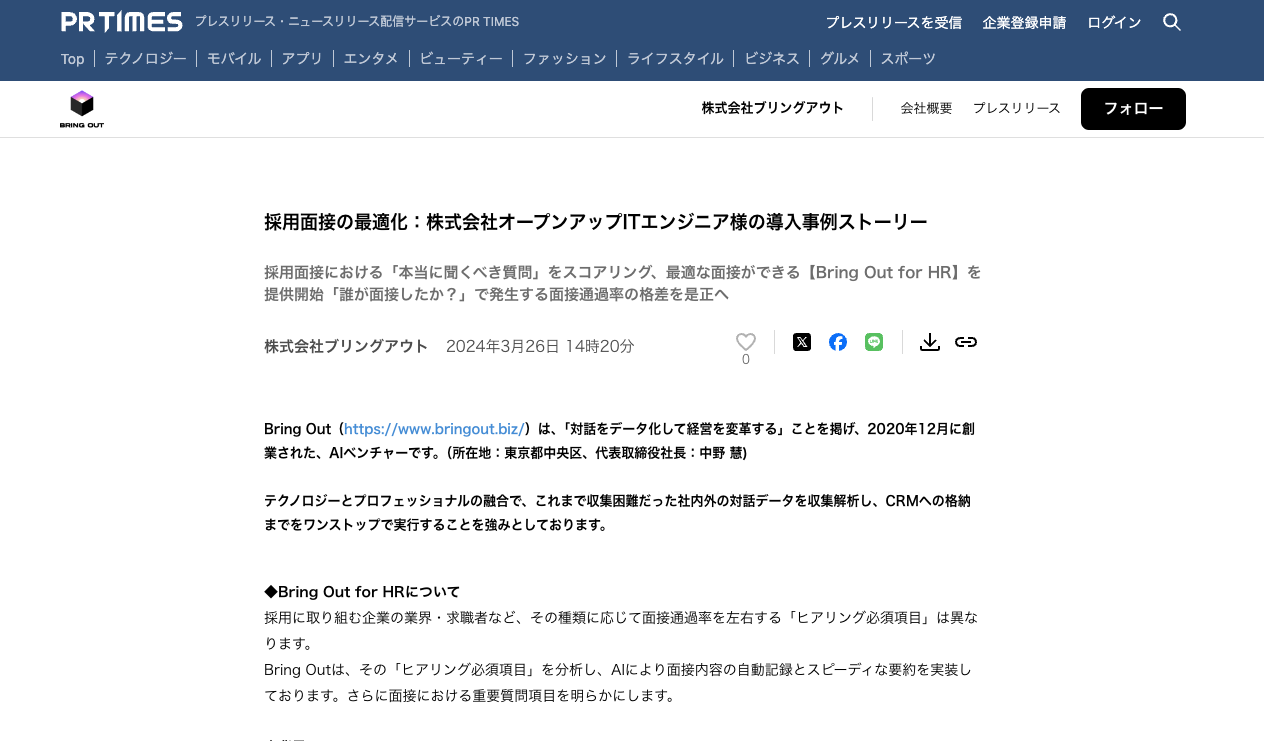
Task: Open the グルメ category
Action: click(x=840, y=59)
